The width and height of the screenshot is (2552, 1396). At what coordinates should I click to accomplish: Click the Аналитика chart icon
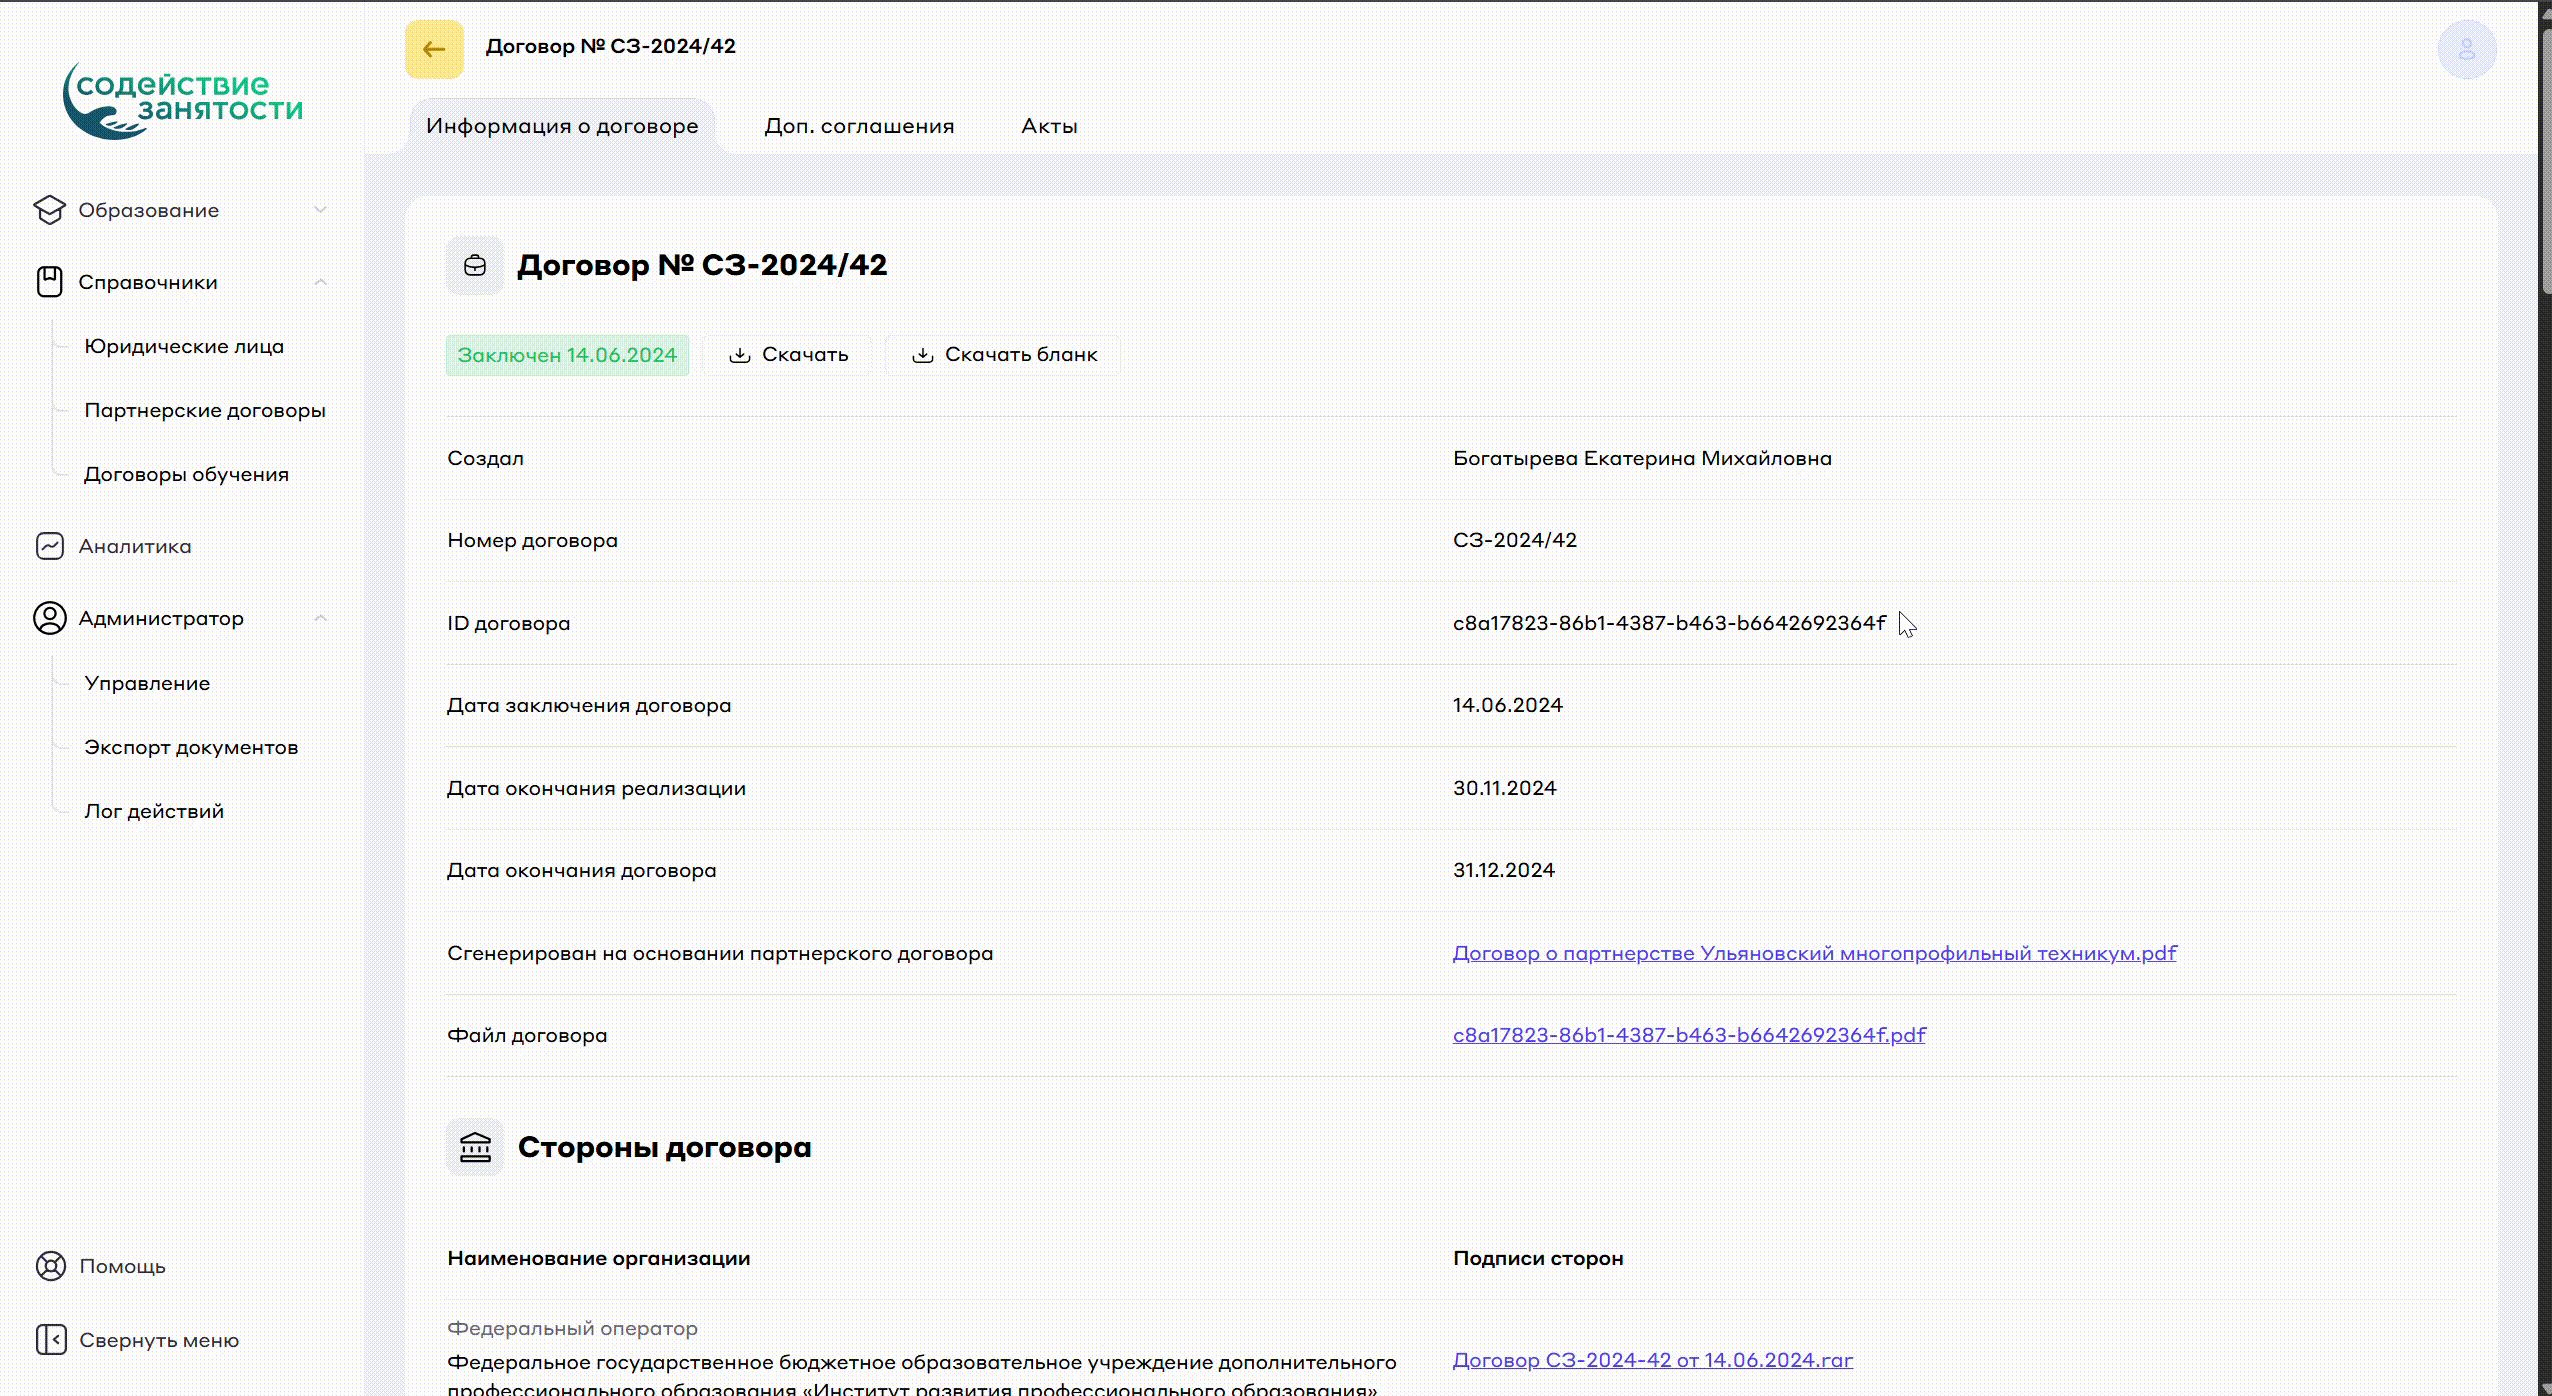pos(49,546)
